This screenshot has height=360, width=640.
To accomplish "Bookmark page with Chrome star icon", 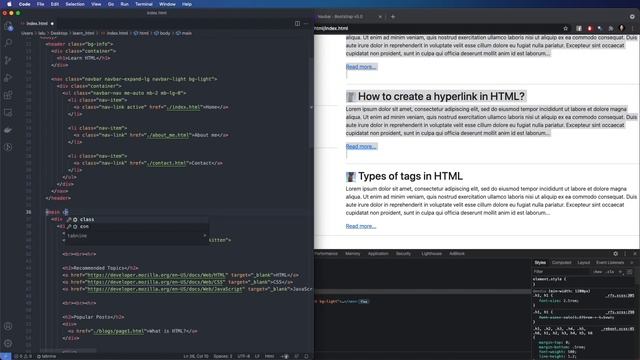I will click(565, 28).
